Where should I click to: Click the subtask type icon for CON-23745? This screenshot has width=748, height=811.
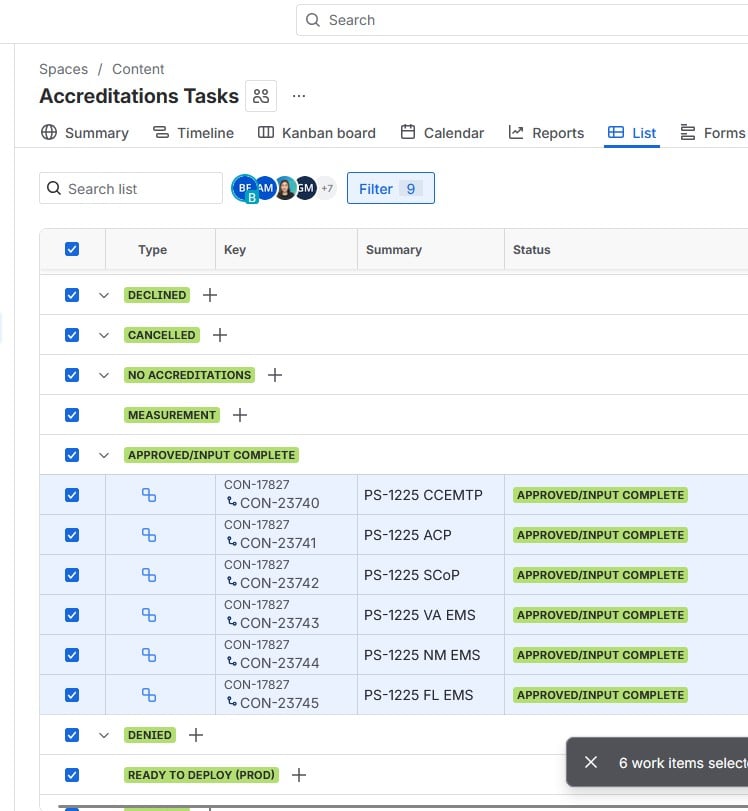[x=149, y=695]
